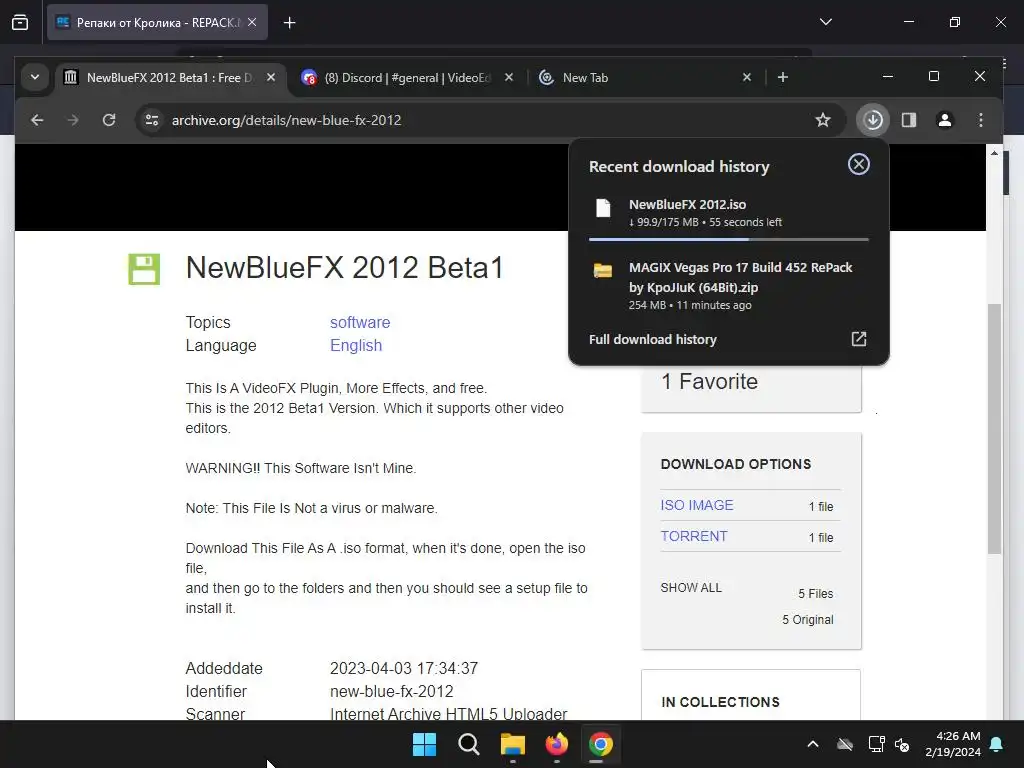Click the ISO download progress bar

point(729,240)
